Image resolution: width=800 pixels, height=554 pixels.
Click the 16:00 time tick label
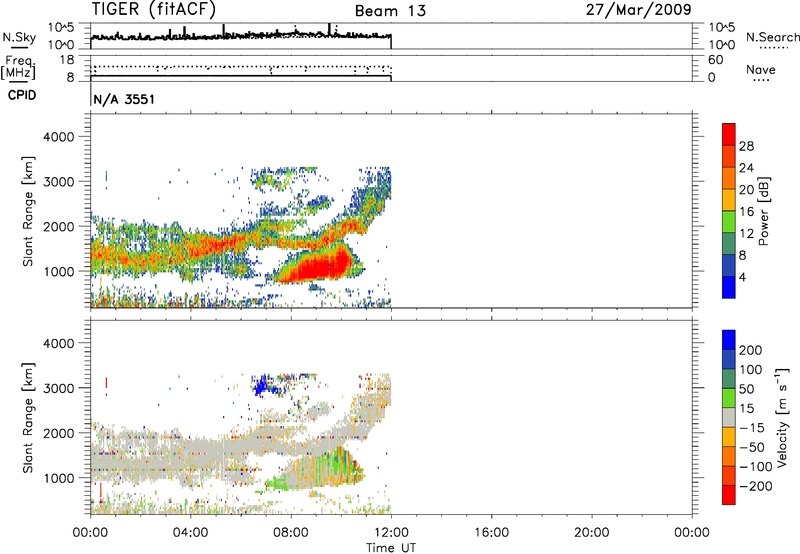(491, 533)
